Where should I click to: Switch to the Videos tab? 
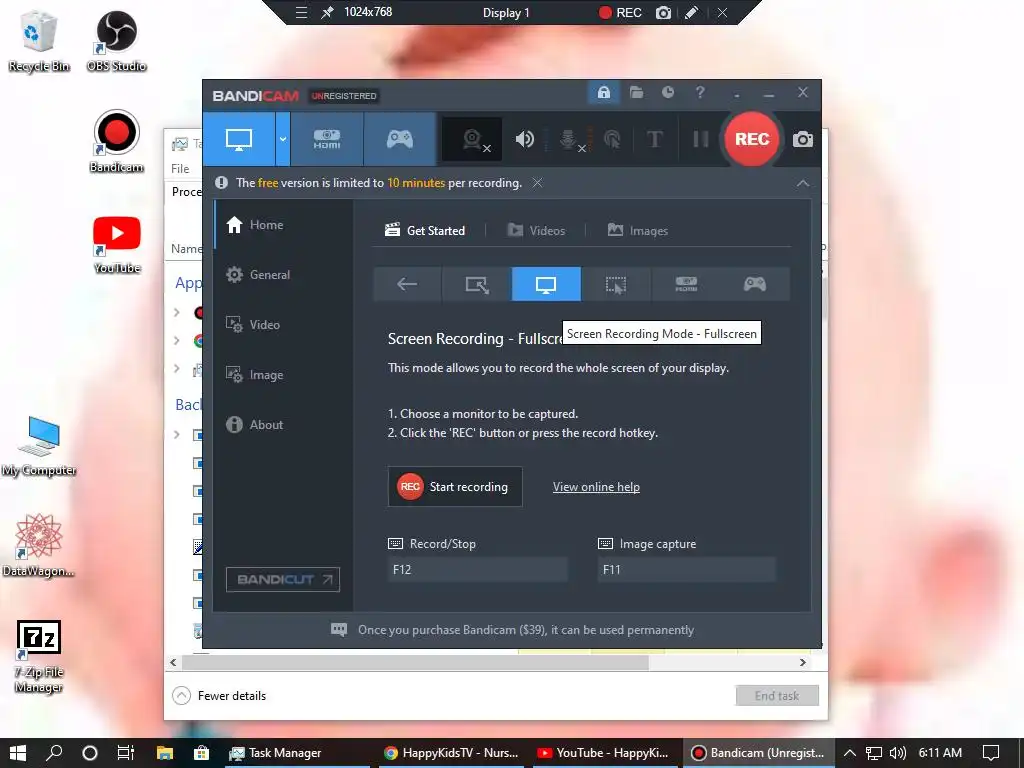tap(536, 231)
